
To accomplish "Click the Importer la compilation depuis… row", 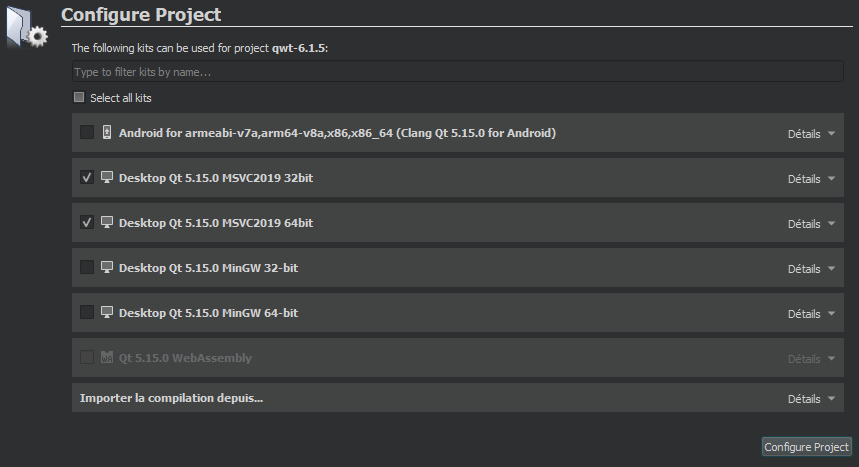I will coord(457,398).
